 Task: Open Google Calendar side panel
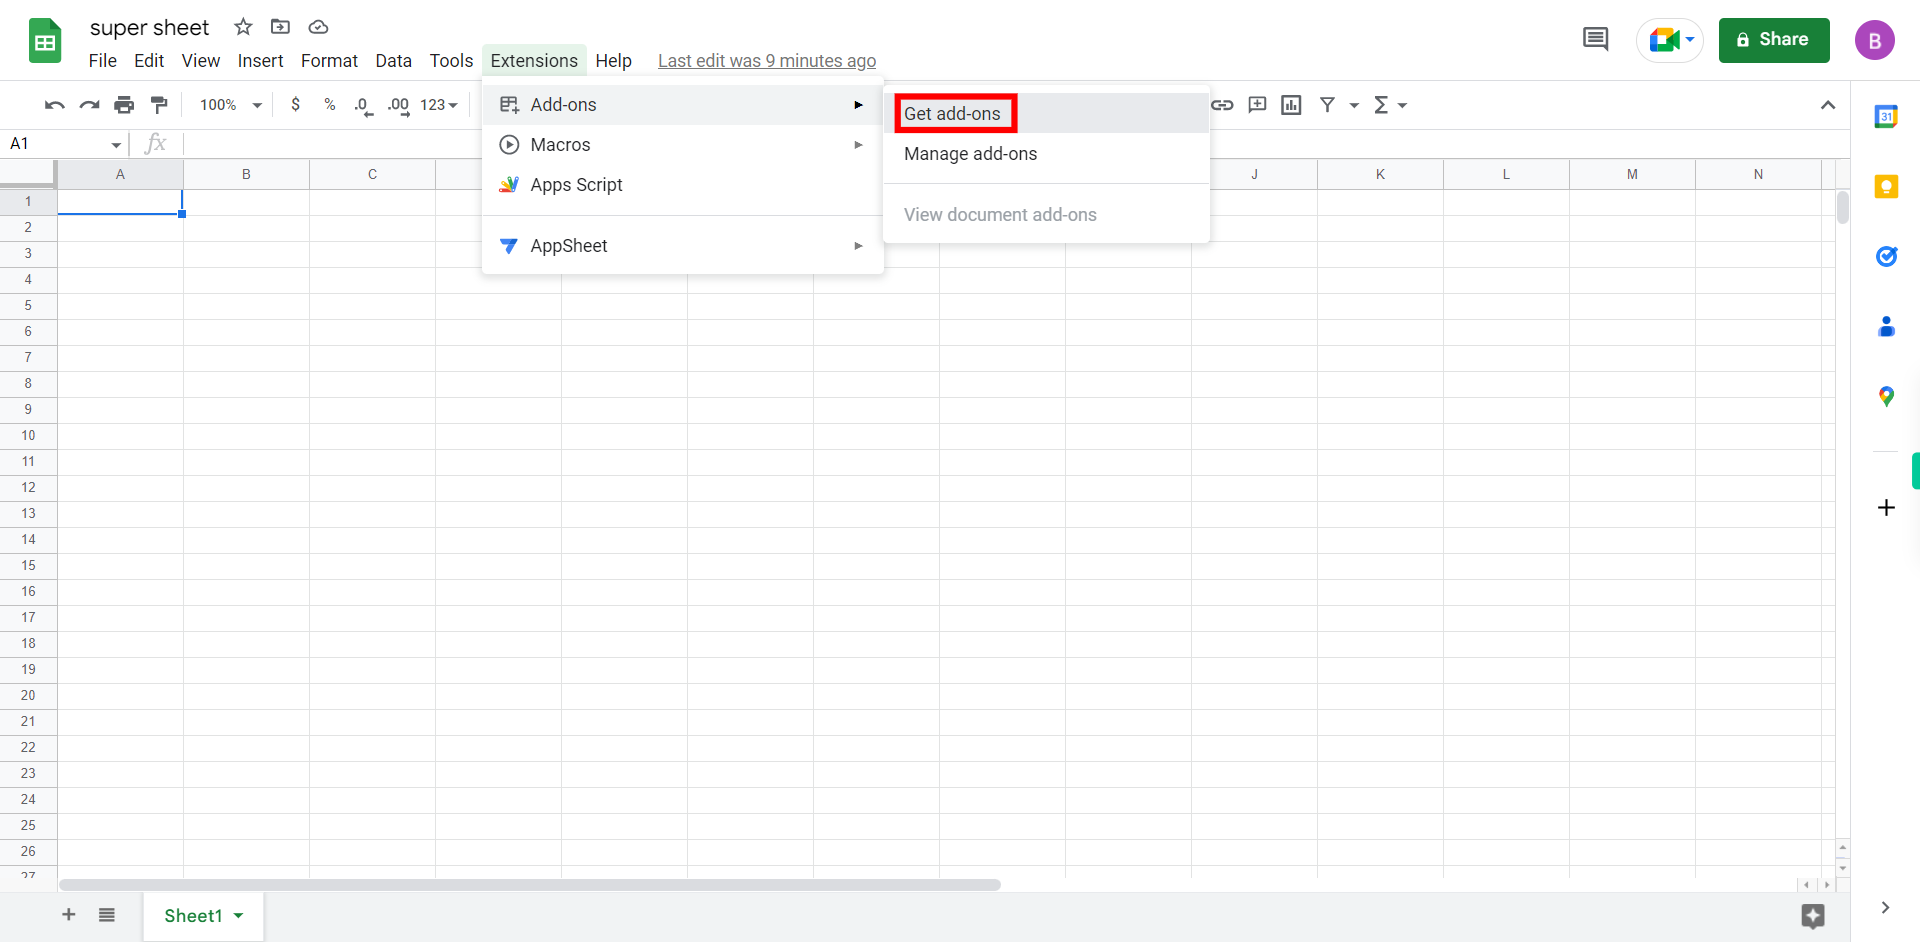[1886, 117]
